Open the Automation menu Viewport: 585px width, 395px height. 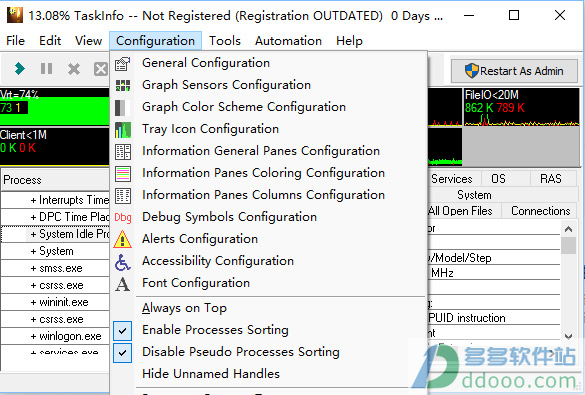point(288,41)
